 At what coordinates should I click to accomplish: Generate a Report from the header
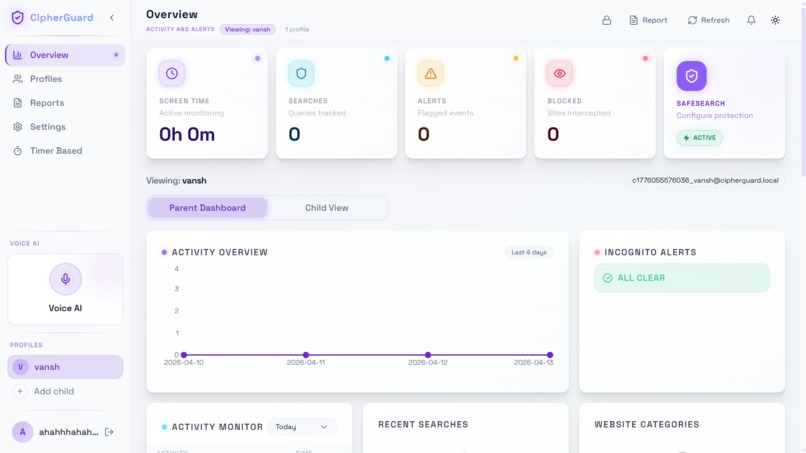[x=648, y=20]
